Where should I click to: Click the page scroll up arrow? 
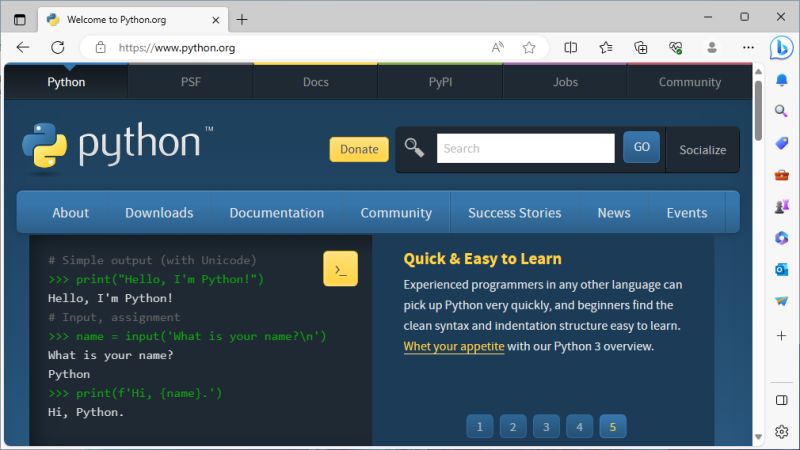[x=758, y=71]
